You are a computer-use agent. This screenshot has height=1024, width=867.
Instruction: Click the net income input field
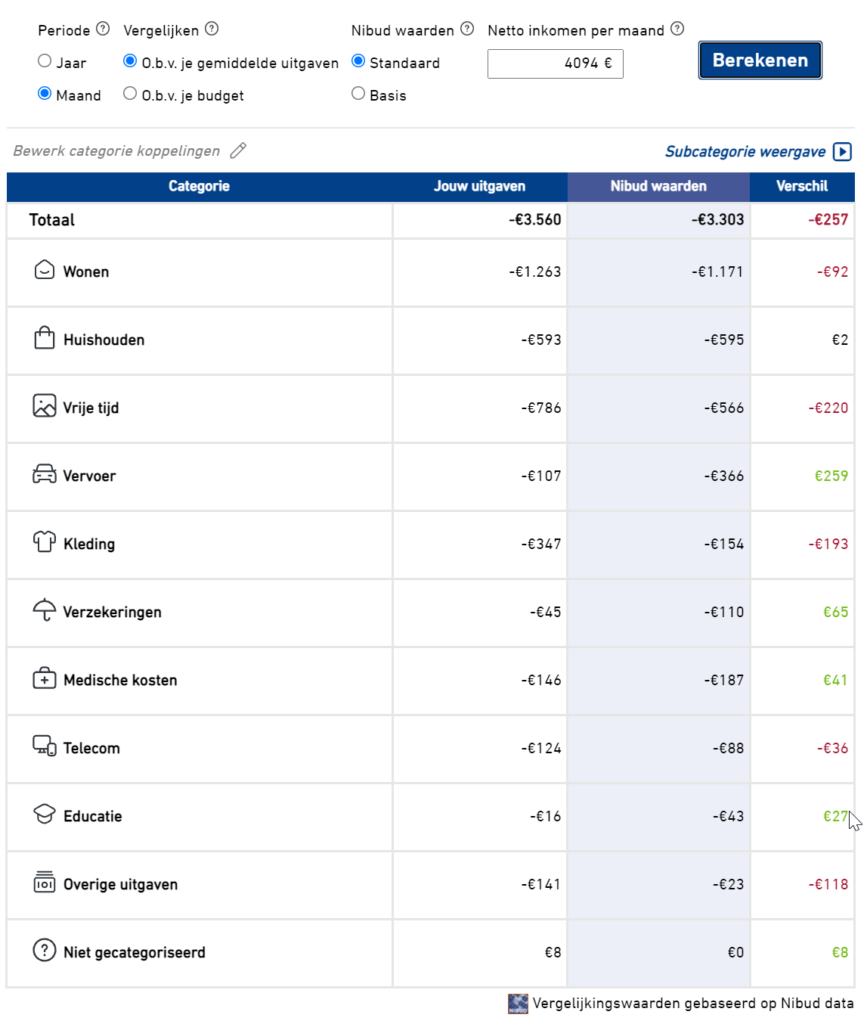[x=555, y=63]
